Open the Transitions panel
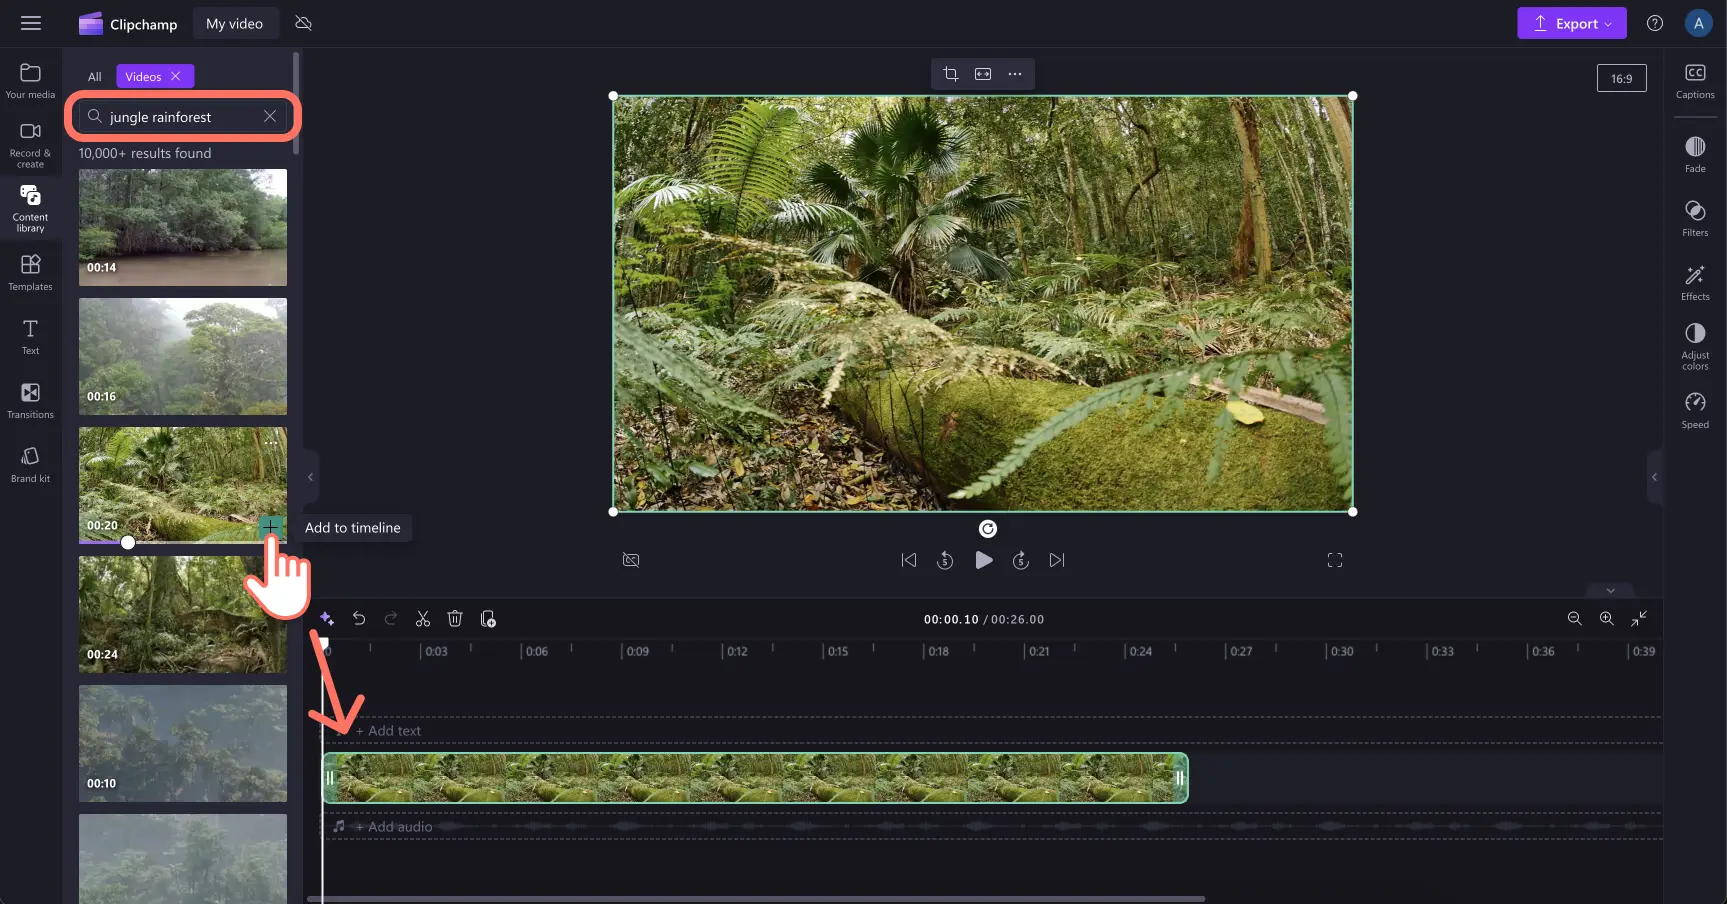1727x904 pixels. click(31, 400)
